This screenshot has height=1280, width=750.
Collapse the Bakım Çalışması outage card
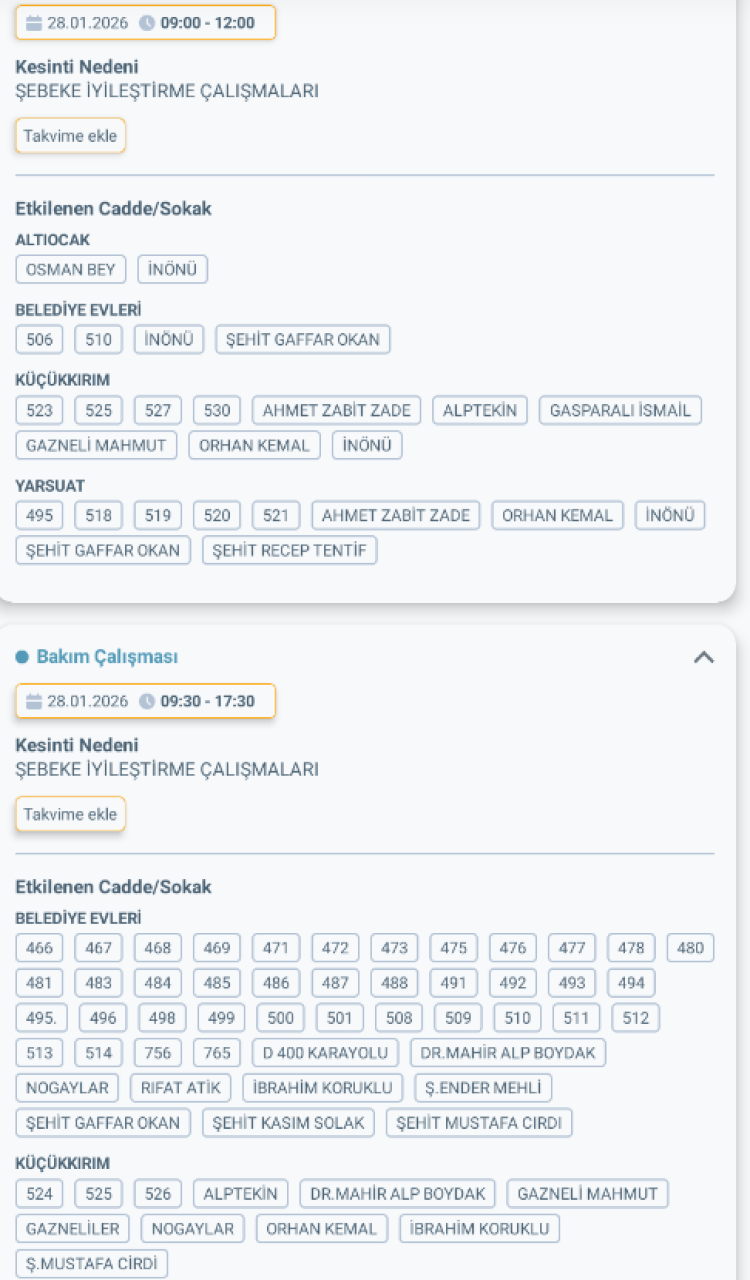[x=704, y=657]
